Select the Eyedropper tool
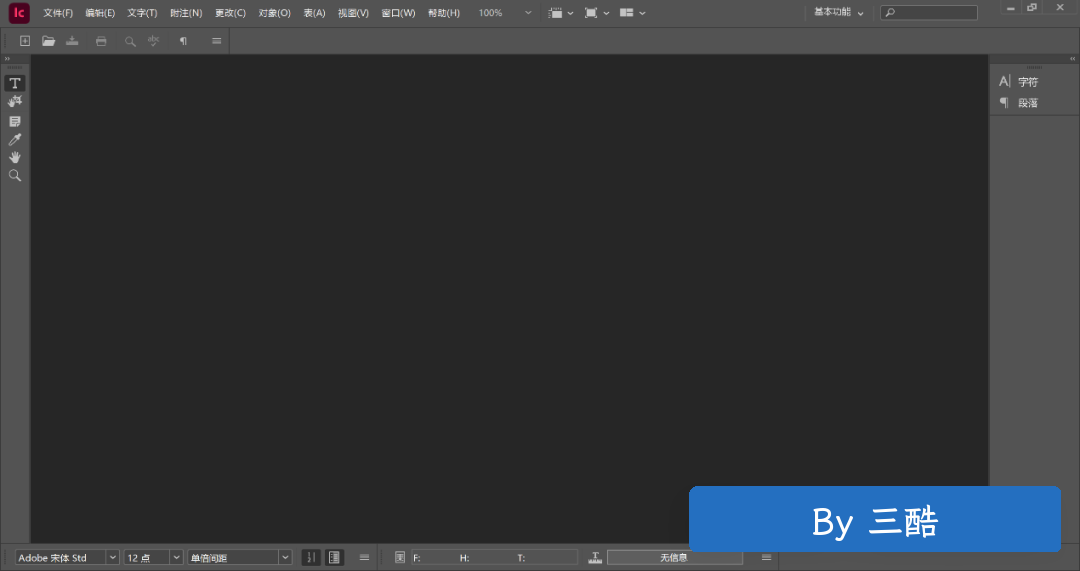 coord(14,140)
